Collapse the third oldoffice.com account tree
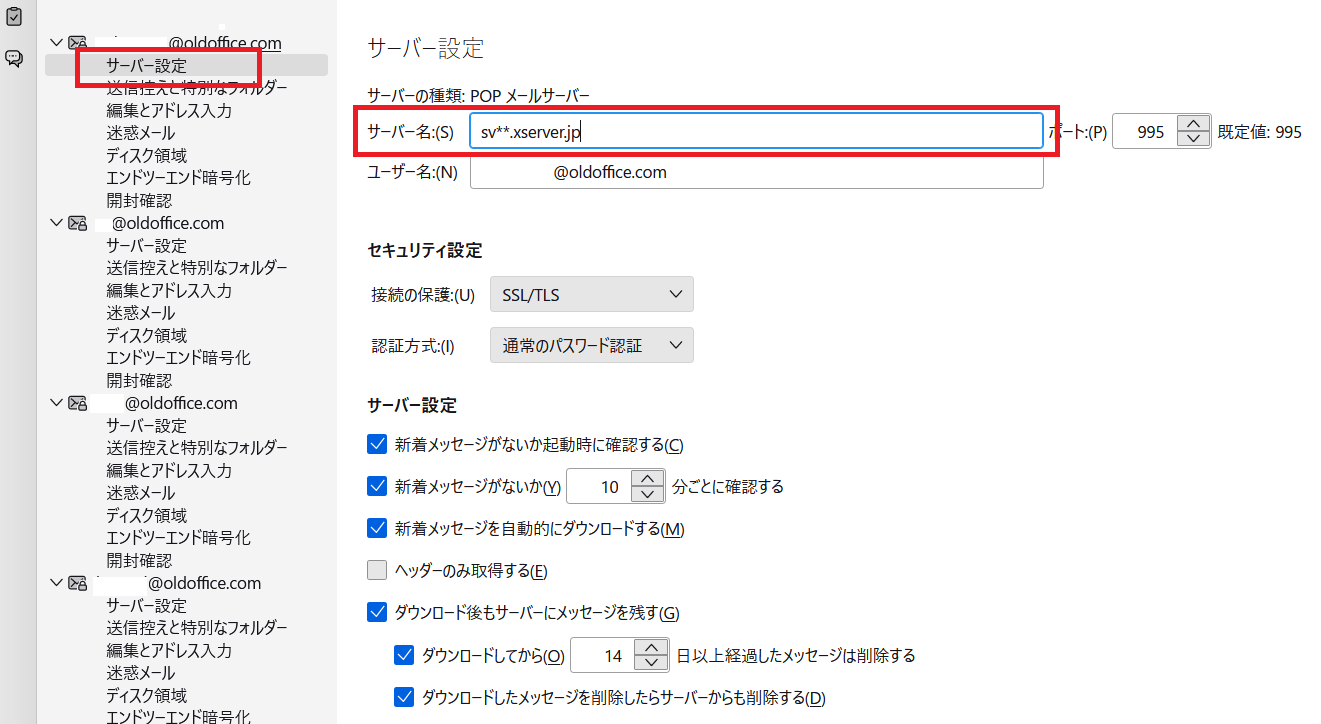The height and width of the screenshot is (724, 1321). [56, 403]
